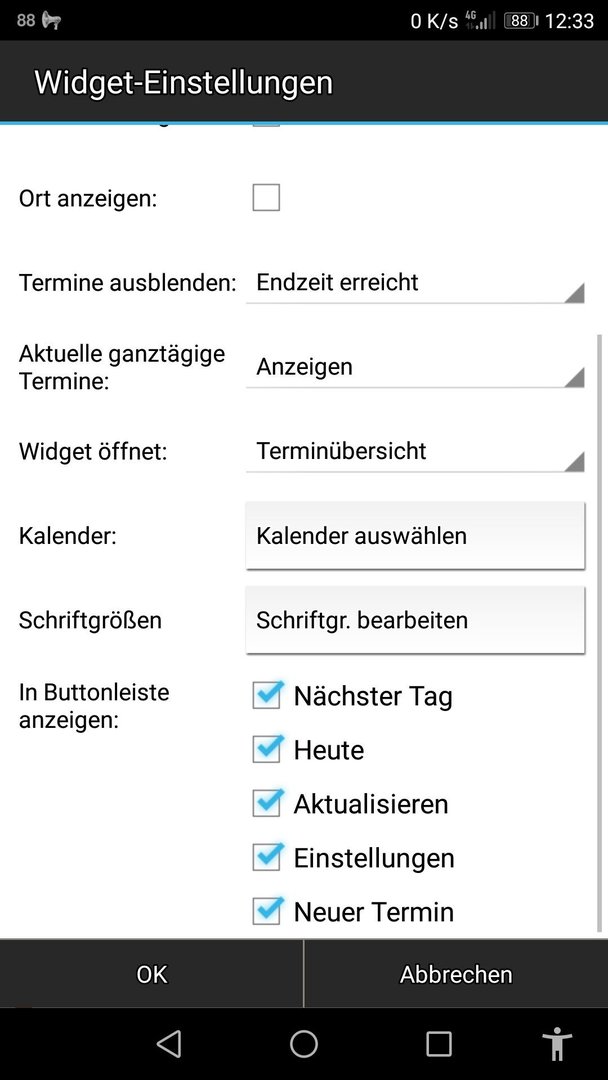Toggle the Einstellungen checkbox
This screenshot has width=608, height=1080.
coord(267,858)
